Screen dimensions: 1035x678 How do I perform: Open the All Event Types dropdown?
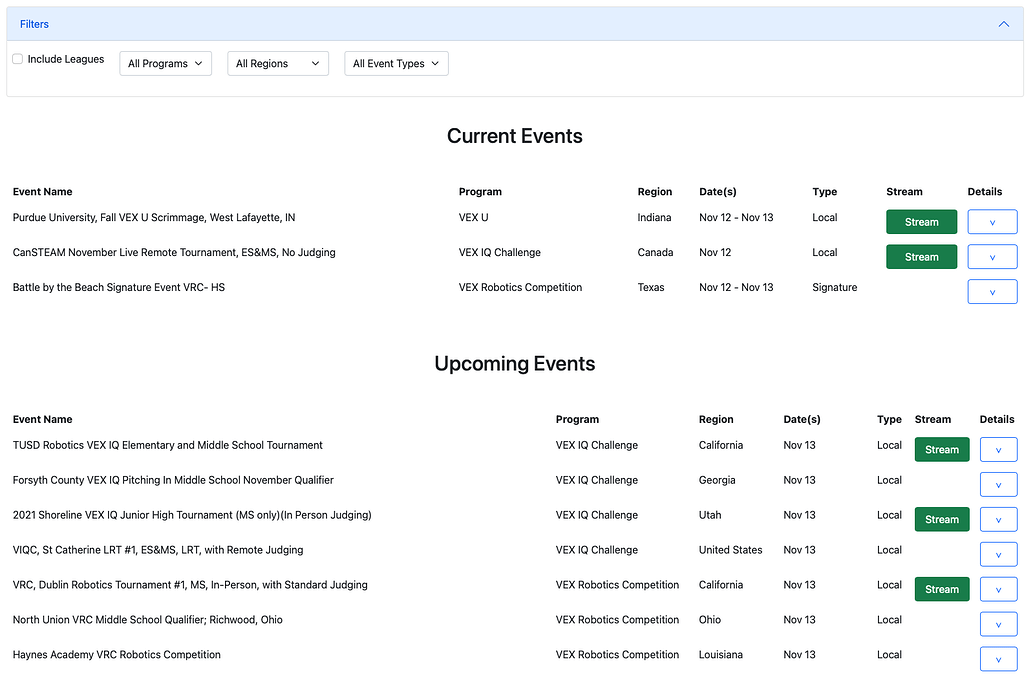396,63
